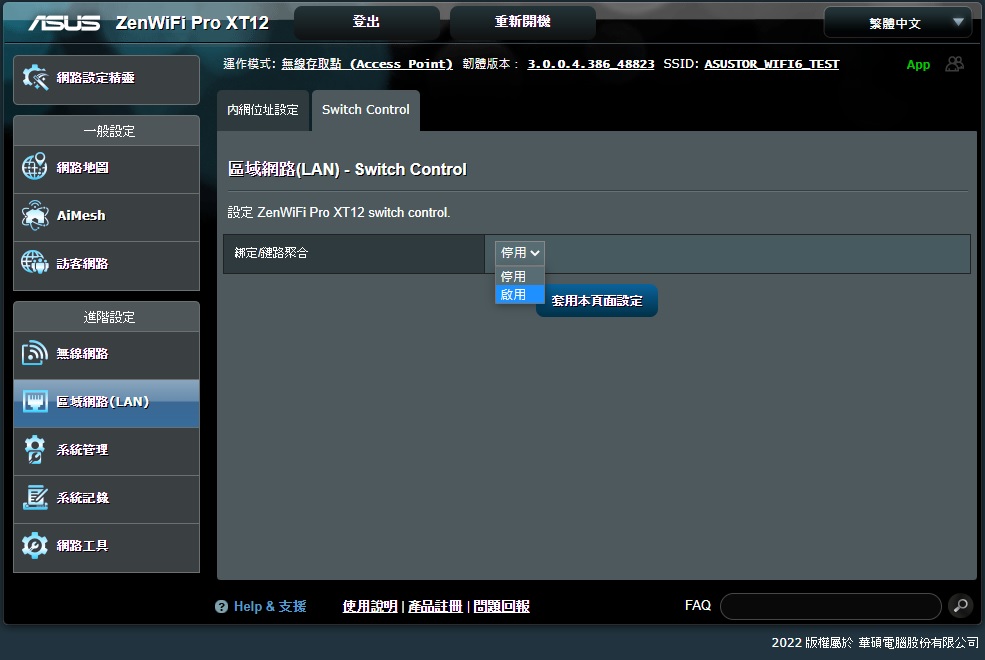Switch to the Switch Control tab
985x660 pixels.
[x=366, y=110]
